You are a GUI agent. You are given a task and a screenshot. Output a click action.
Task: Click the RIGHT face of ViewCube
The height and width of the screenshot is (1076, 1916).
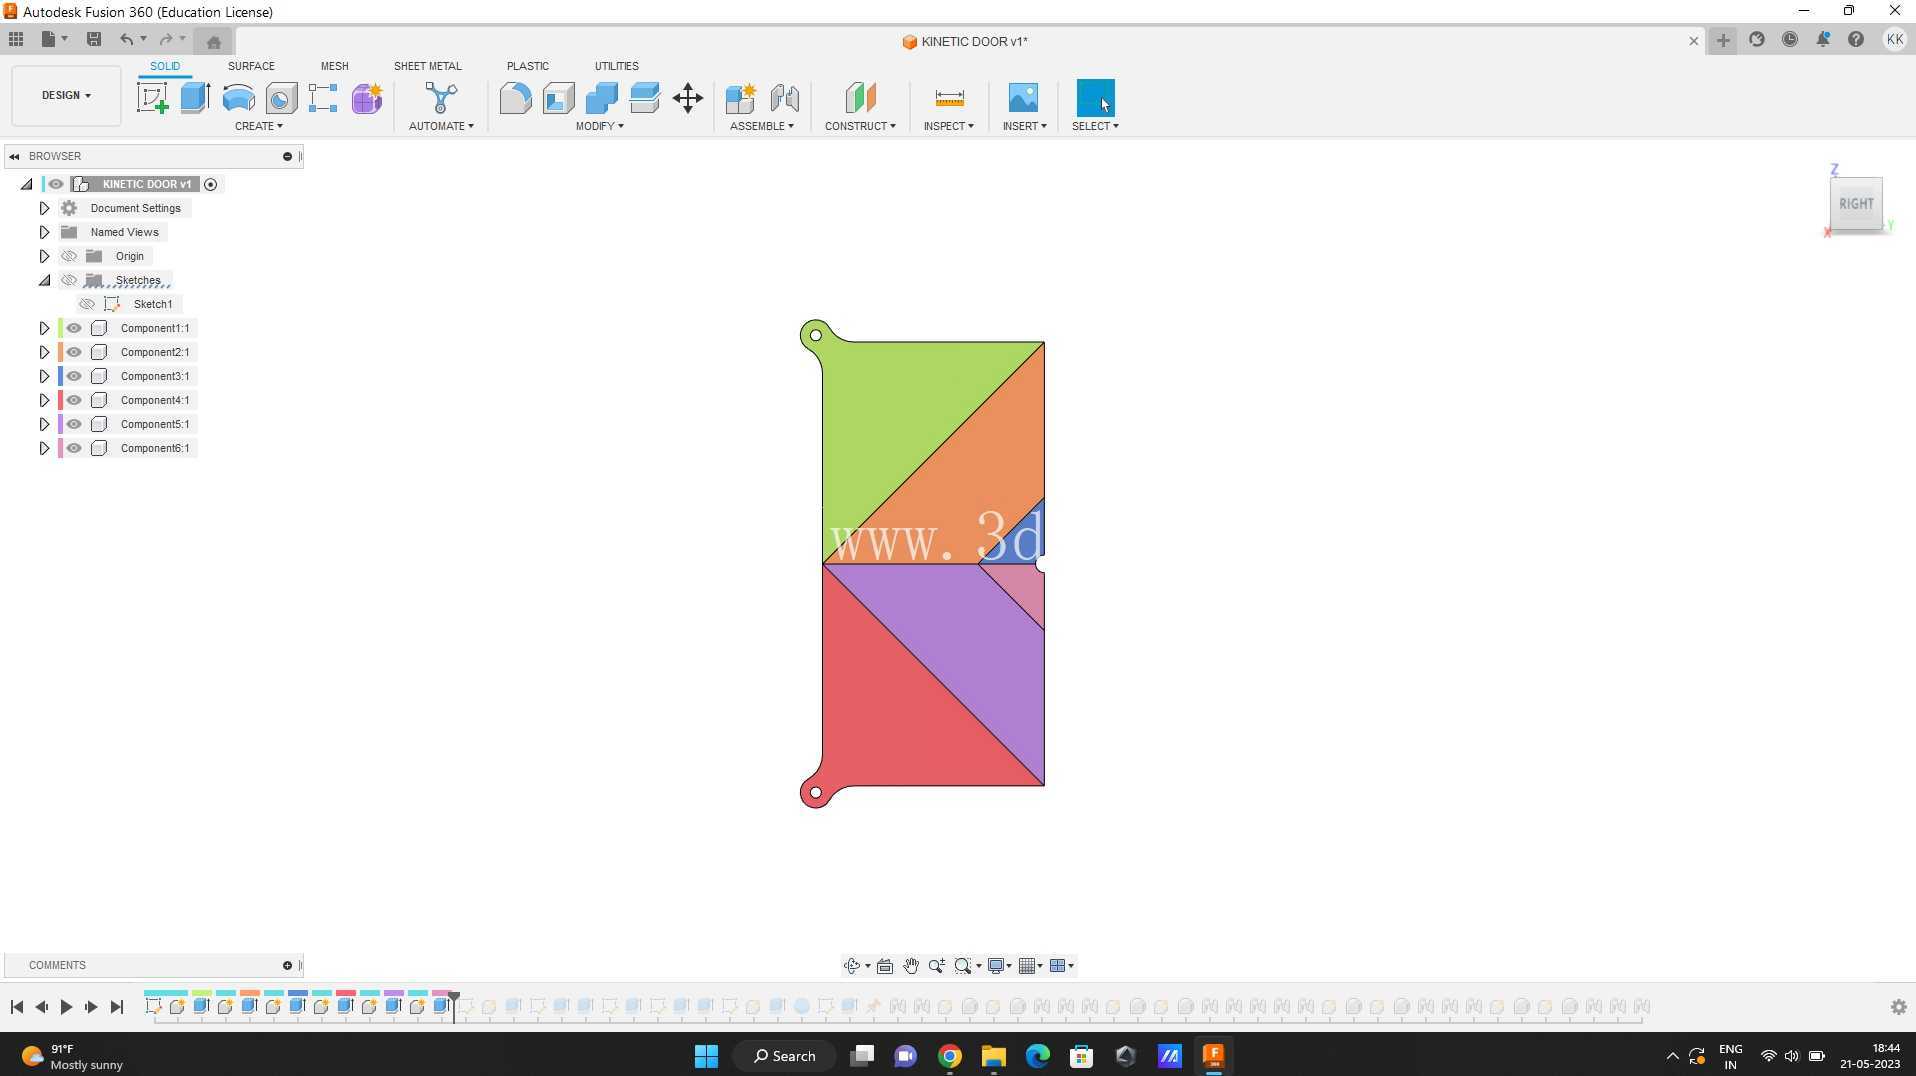[x=1856, y=204]
